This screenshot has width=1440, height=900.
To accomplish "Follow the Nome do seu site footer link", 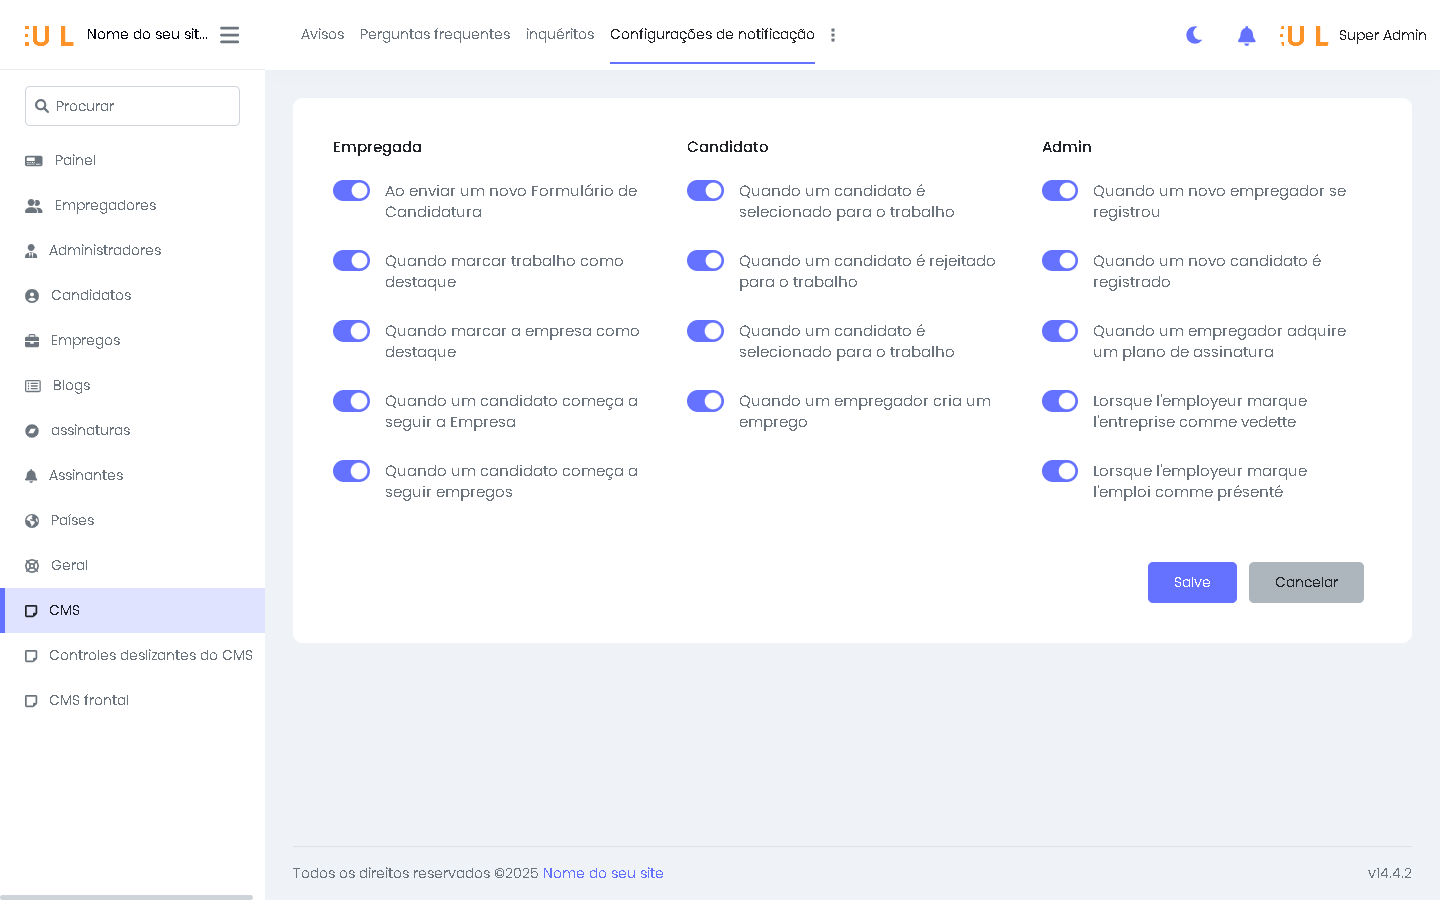I will coord(603,873).
